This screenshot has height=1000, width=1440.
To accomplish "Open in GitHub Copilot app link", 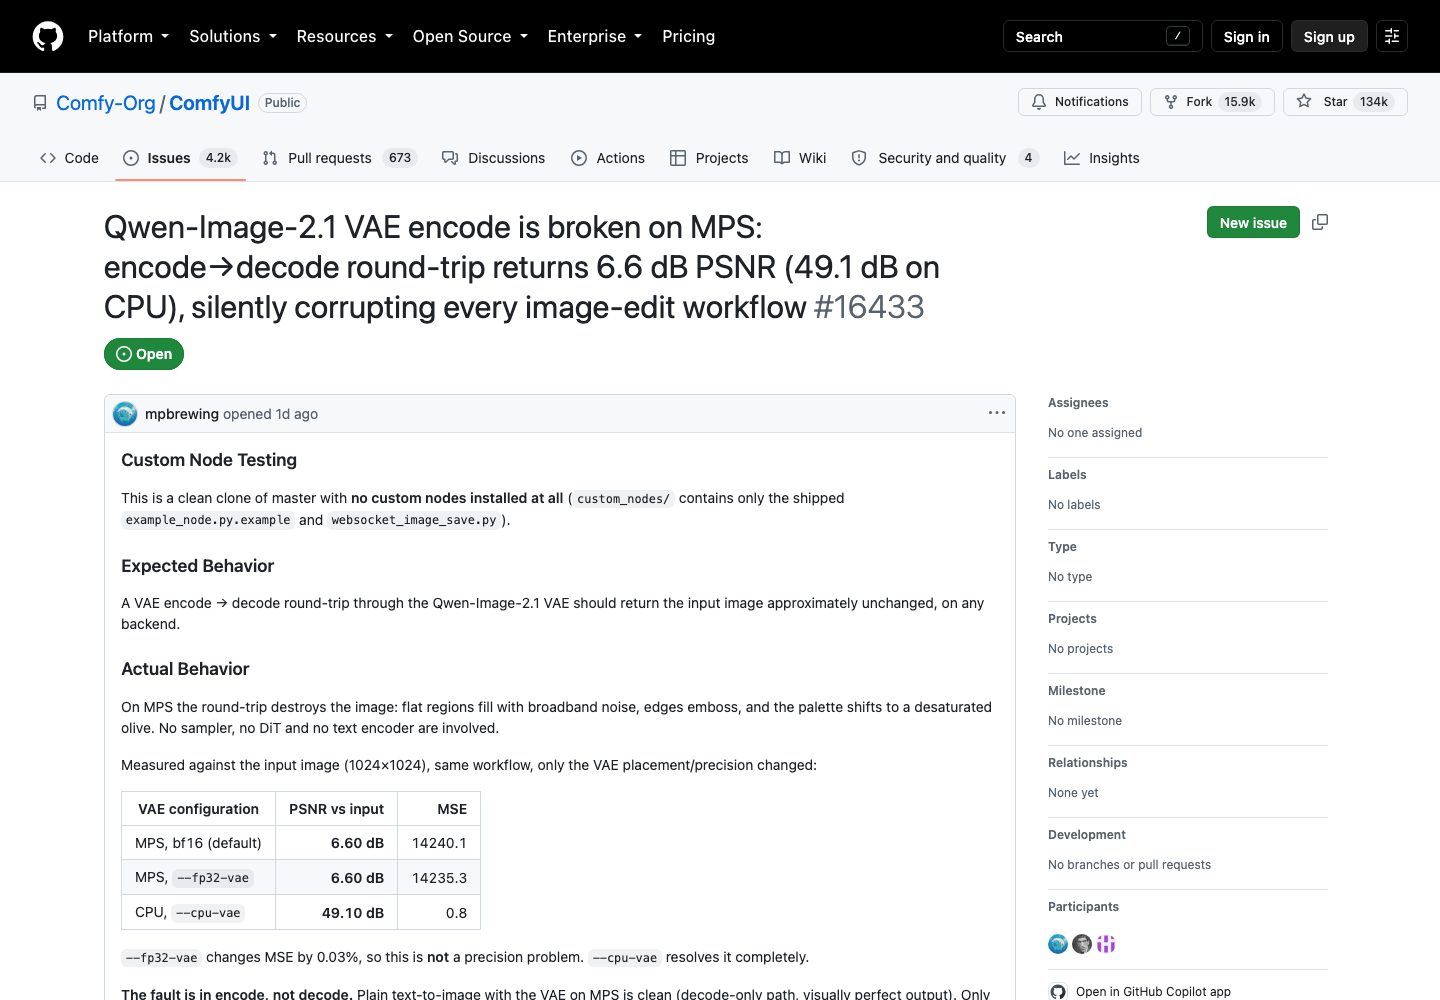I will (1153, 992).
